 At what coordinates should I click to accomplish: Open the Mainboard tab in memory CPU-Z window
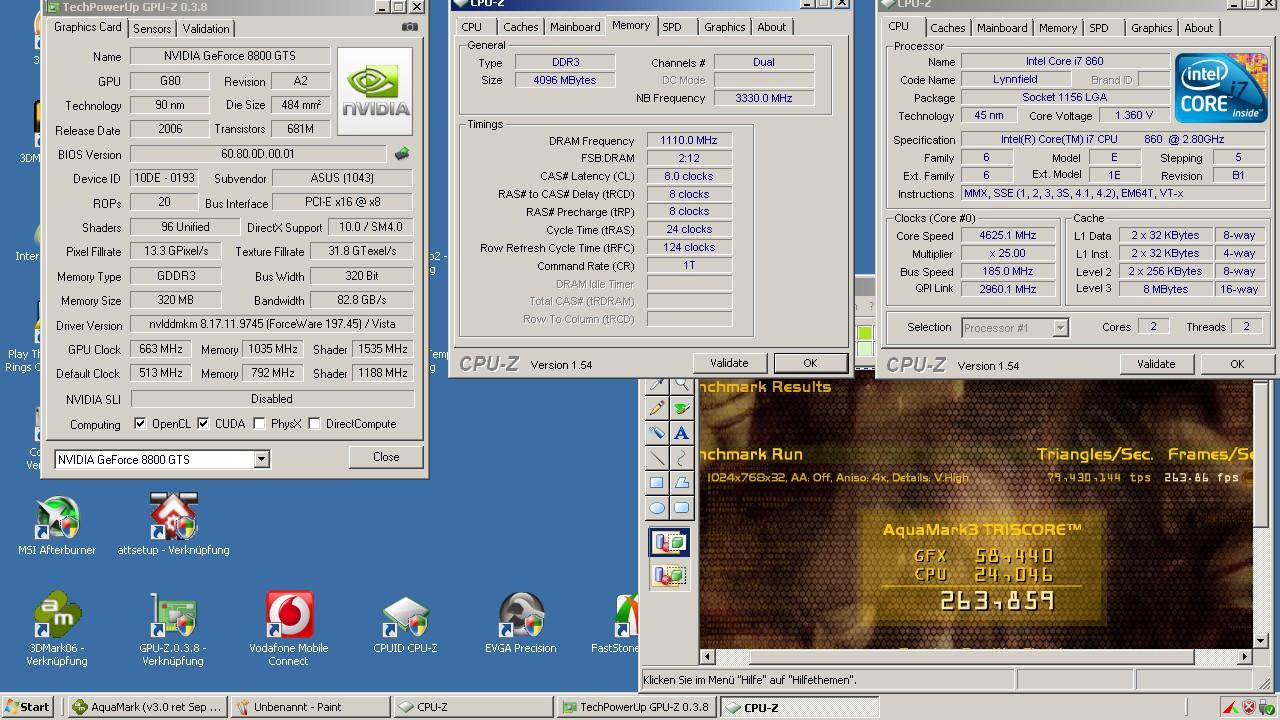click(x=576, y=27)
